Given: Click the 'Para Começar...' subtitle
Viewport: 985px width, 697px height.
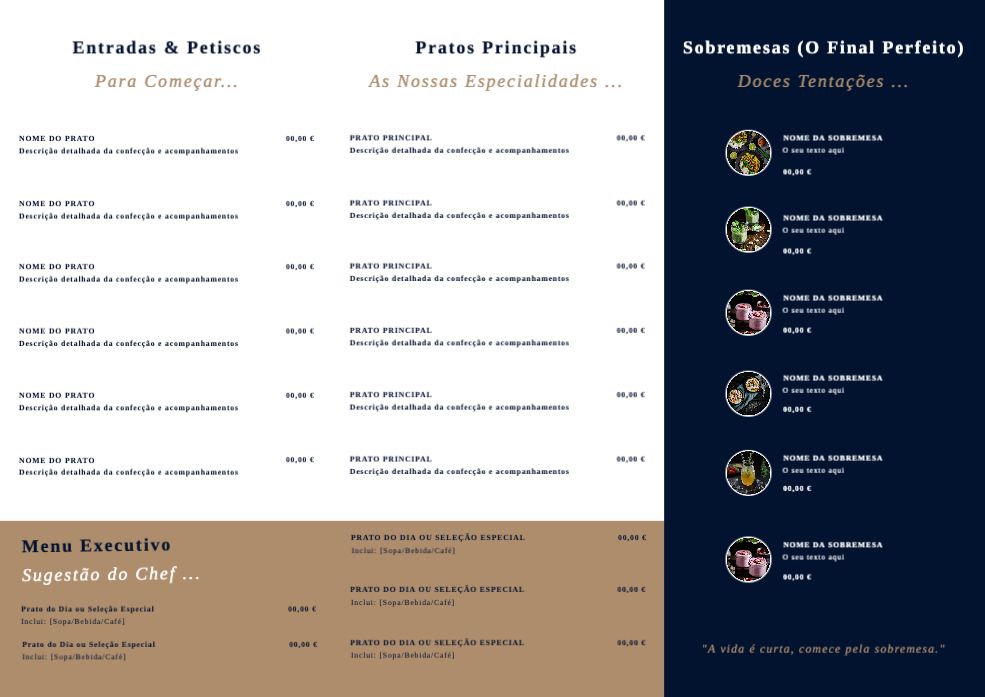Looking at the screenshot, I should pyautogui.click(x=167, y=81).
